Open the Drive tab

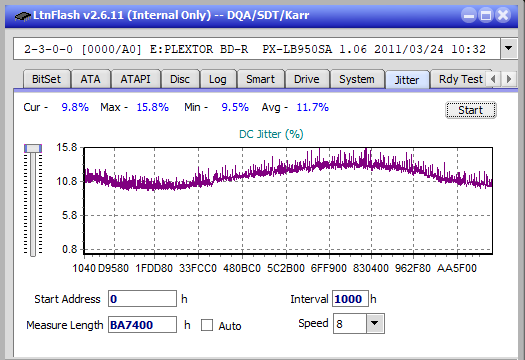pyautogui.click(x=307, y=79)
